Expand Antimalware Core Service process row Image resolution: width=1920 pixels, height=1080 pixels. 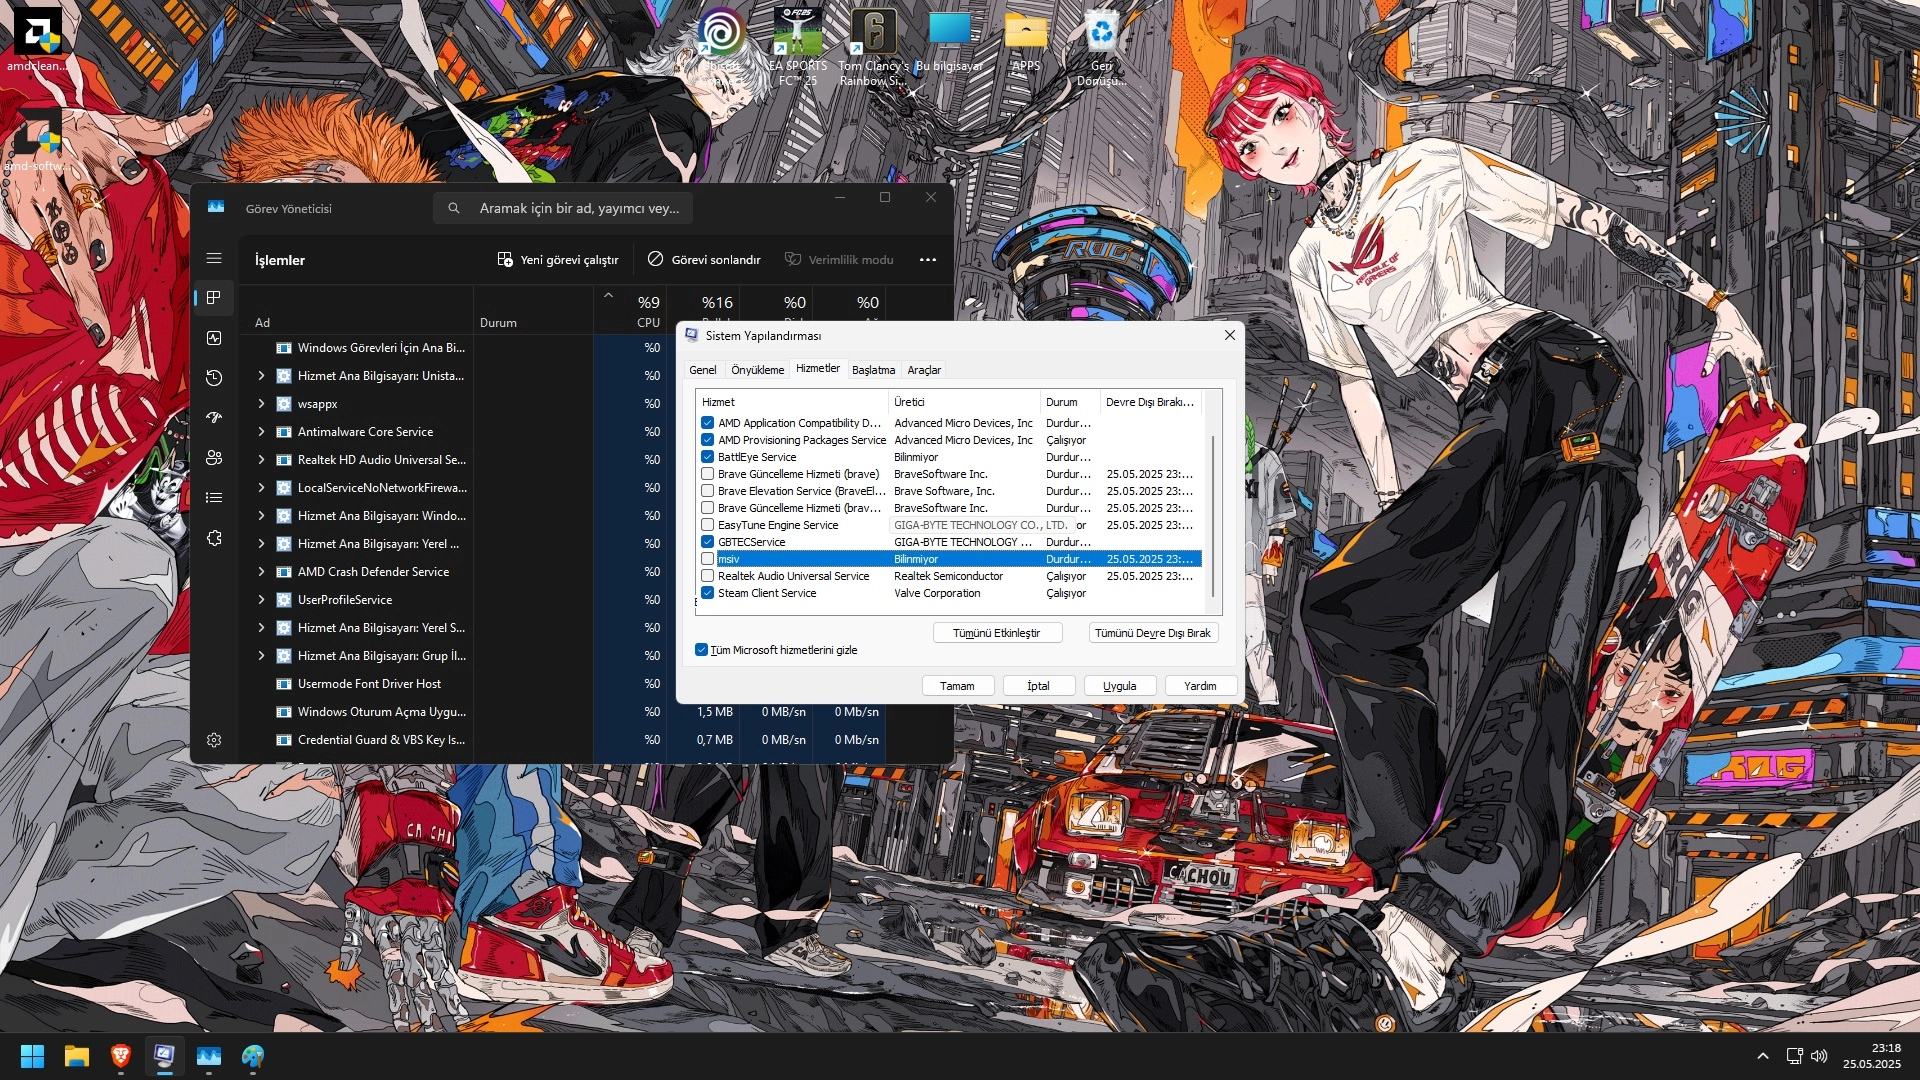[x=261, y=432]
